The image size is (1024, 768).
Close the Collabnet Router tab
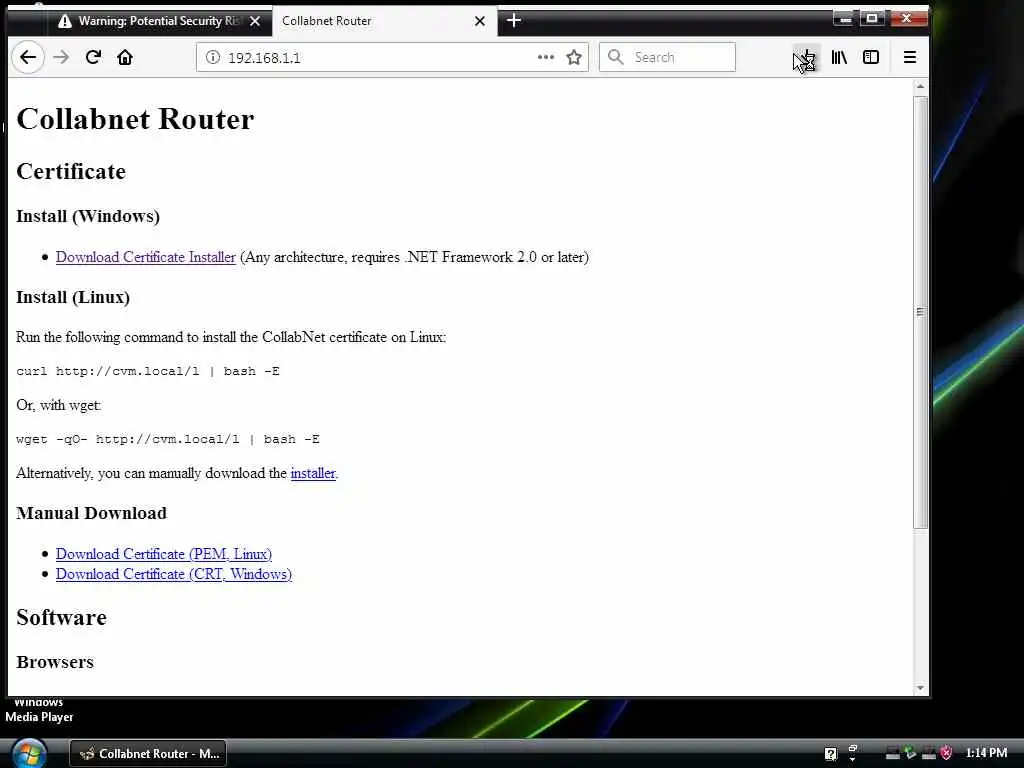479,21
